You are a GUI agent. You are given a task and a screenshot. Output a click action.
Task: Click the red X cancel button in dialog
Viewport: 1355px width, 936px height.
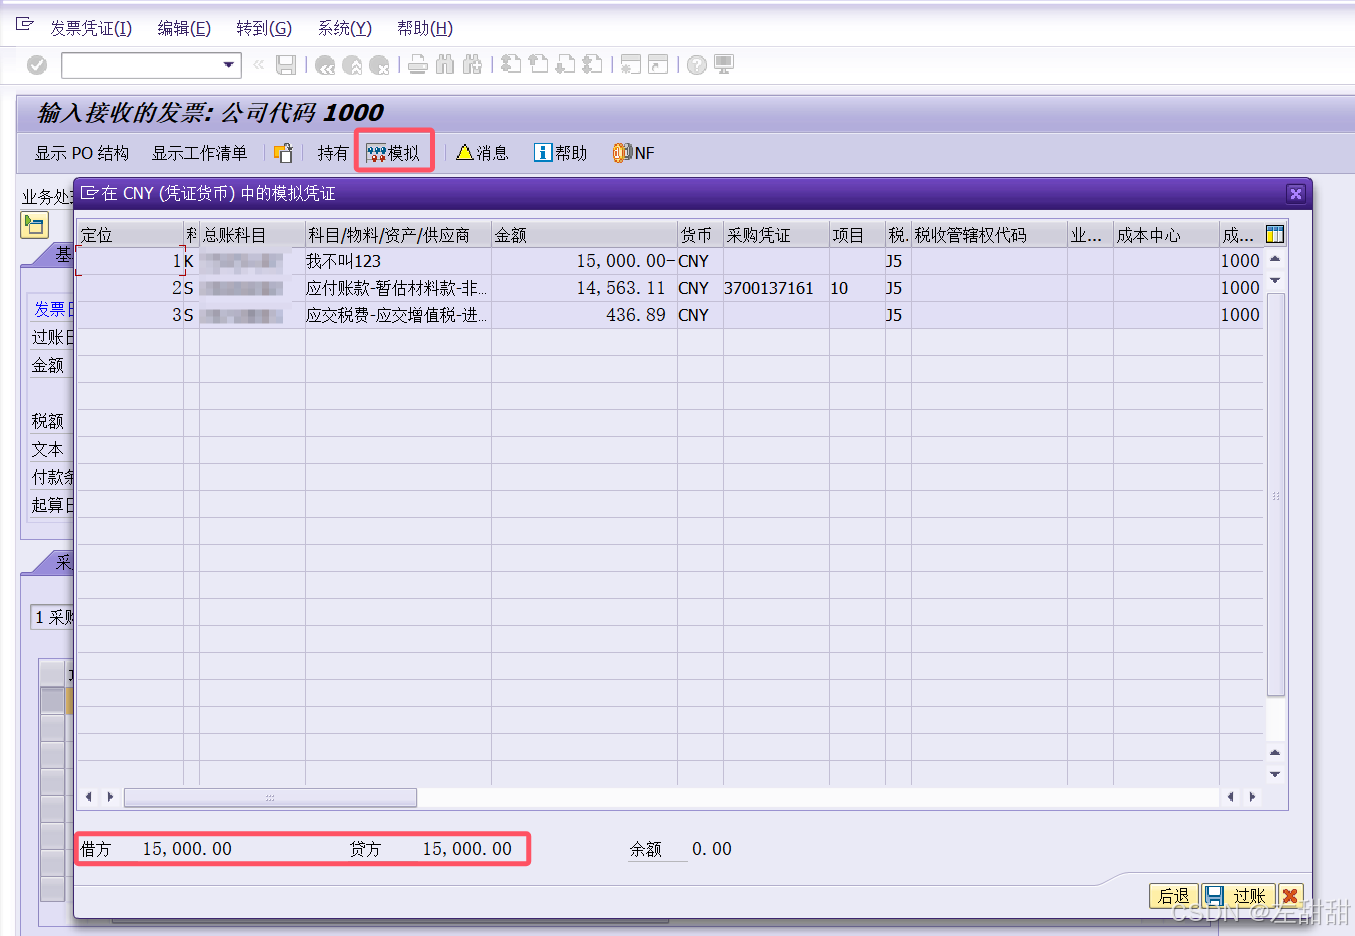[x=1291, y=896]
